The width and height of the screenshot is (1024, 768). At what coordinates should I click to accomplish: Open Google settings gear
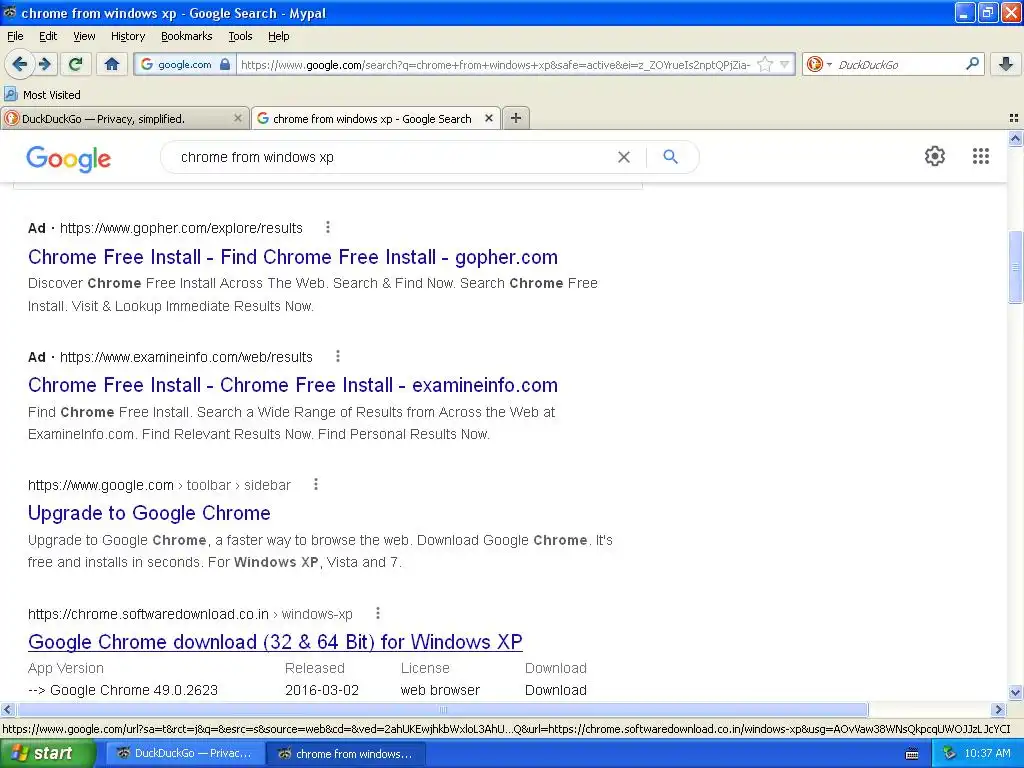[x=935, y=156]
